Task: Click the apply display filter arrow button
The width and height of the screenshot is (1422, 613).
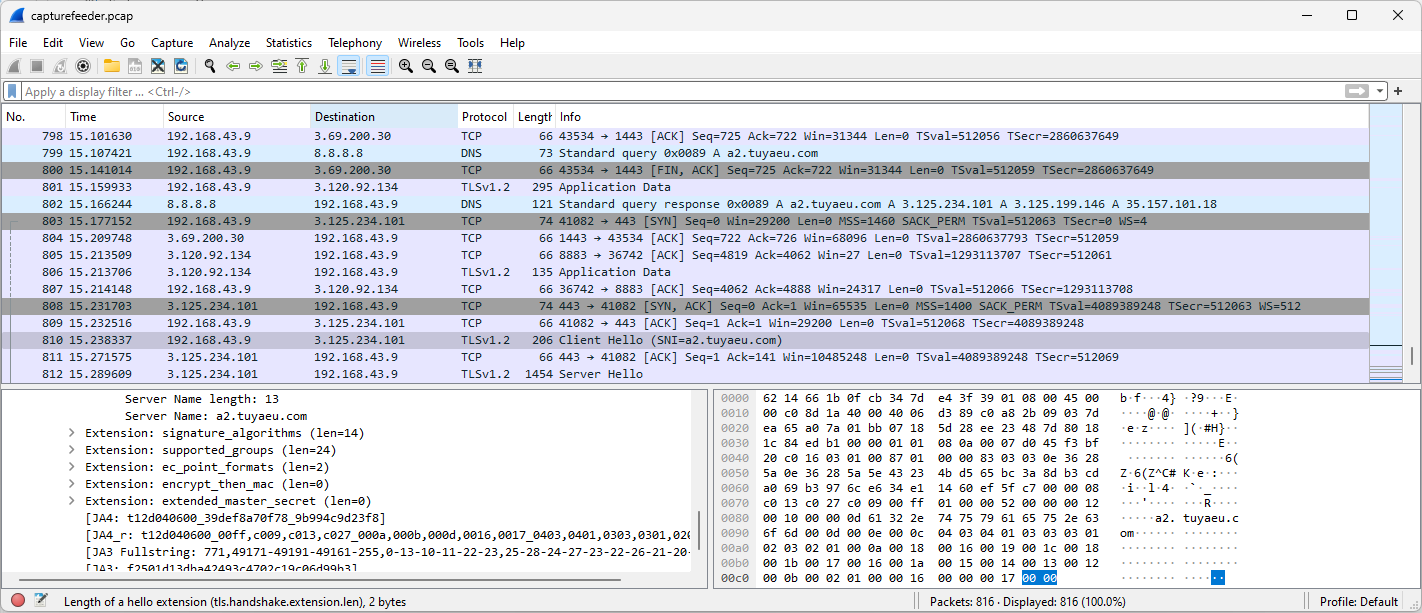Action: pyautogui.click(x=1357, y=91)
